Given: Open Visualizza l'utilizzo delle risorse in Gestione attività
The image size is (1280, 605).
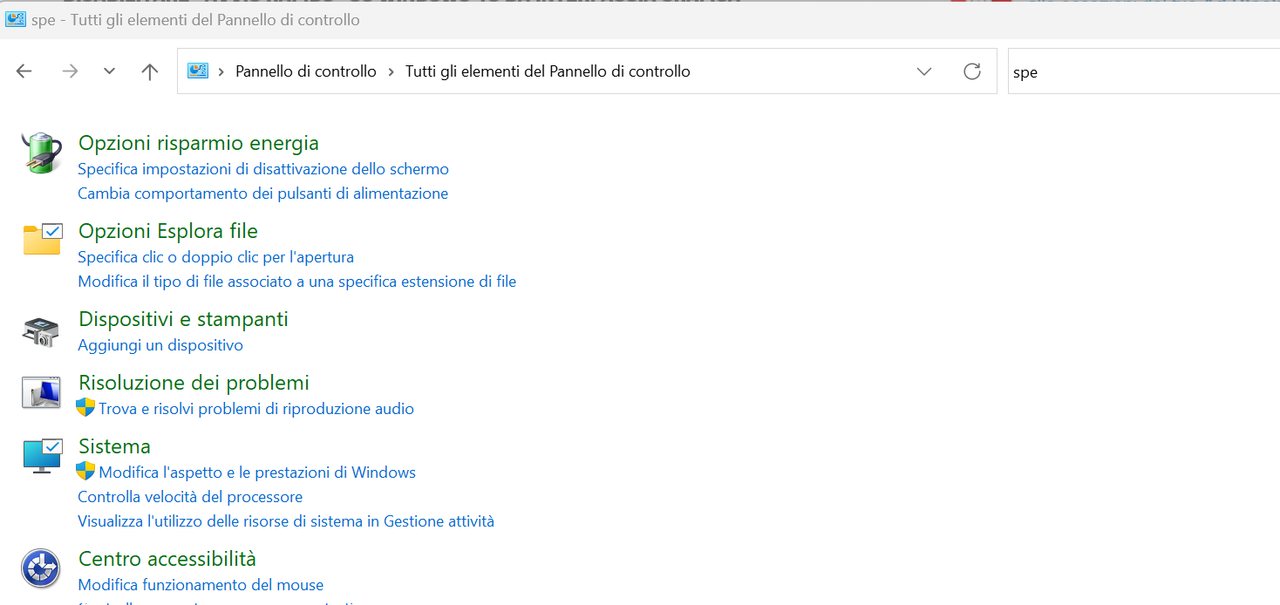Looking at the screenshot, I should click(x=286, y=521).
